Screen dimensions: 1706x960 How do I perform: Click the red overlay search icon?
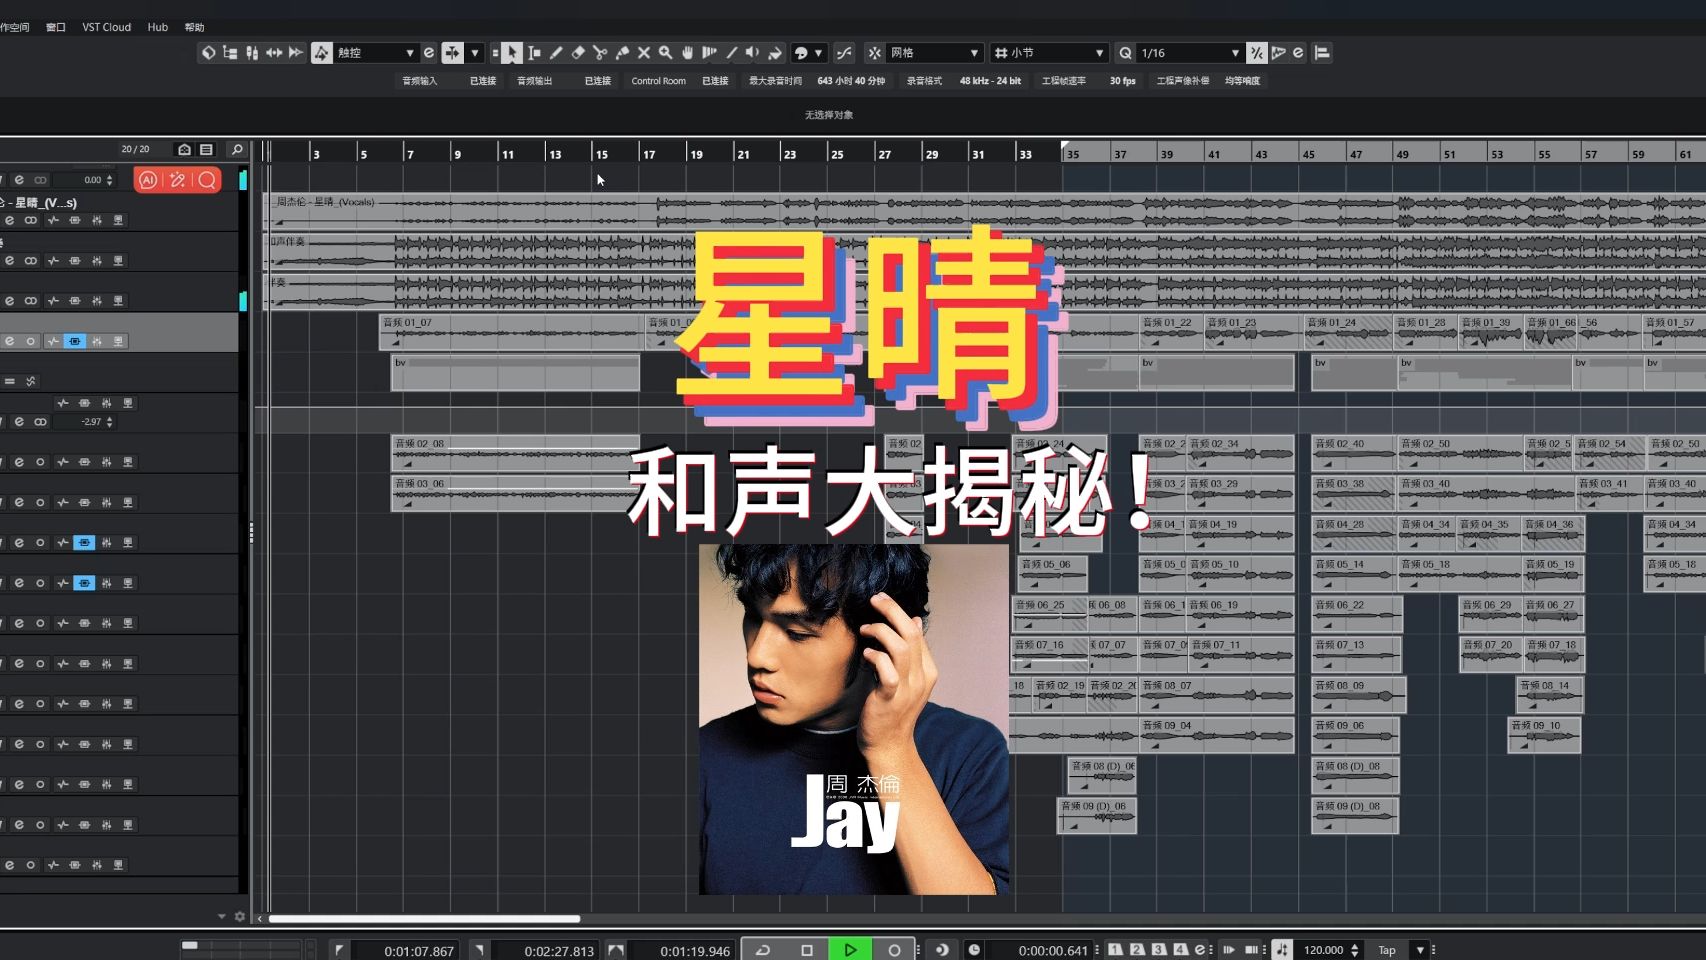pyautogui.click(x=207, y=180)
